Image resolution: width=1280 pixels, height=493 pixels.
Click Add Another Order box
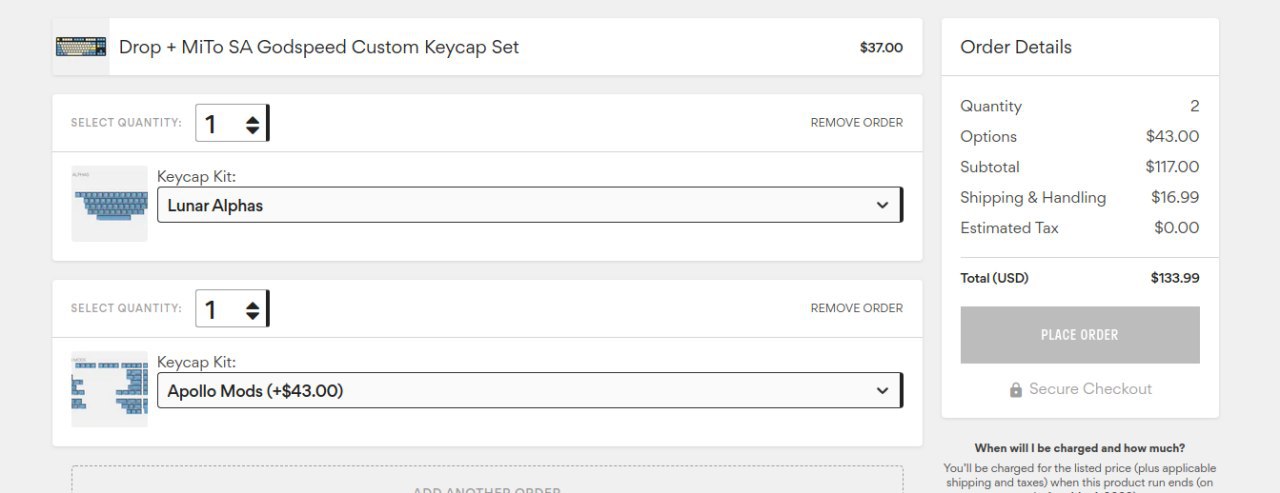tap(487, 480)
